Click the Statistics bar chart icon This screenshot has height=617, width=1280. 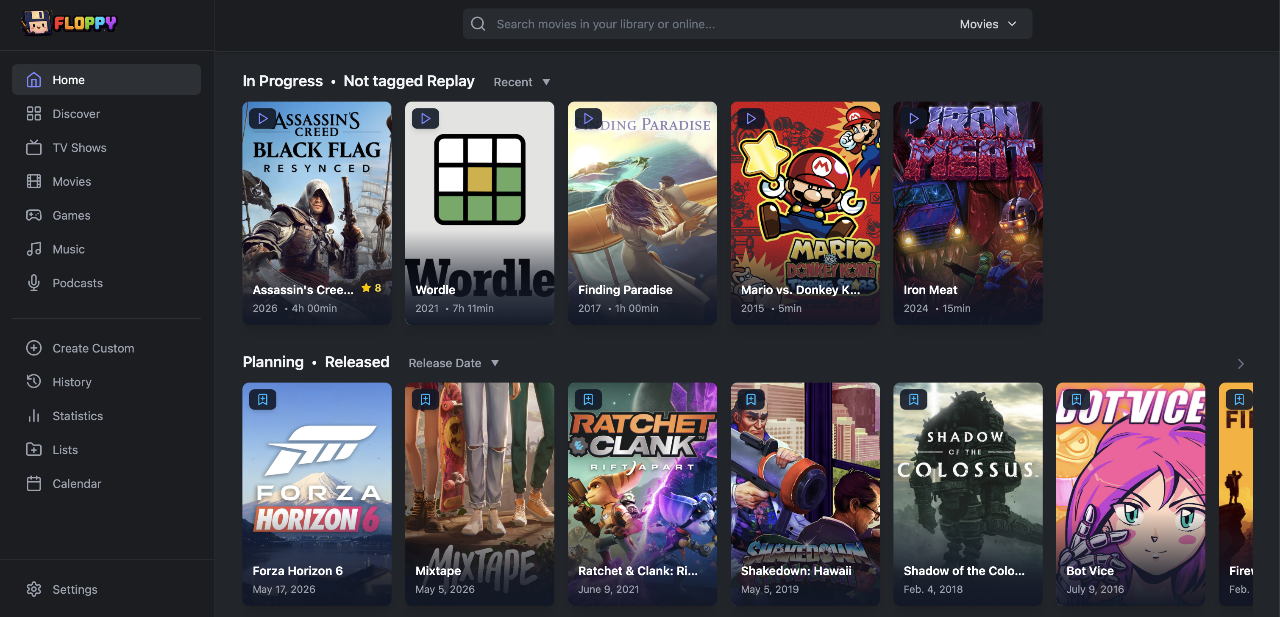(34, 416)
